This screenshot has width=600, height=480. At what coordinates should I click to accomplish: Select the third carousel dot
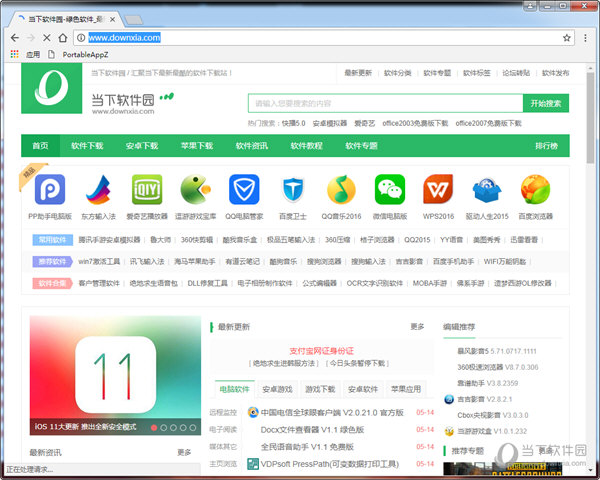[173, 428]
